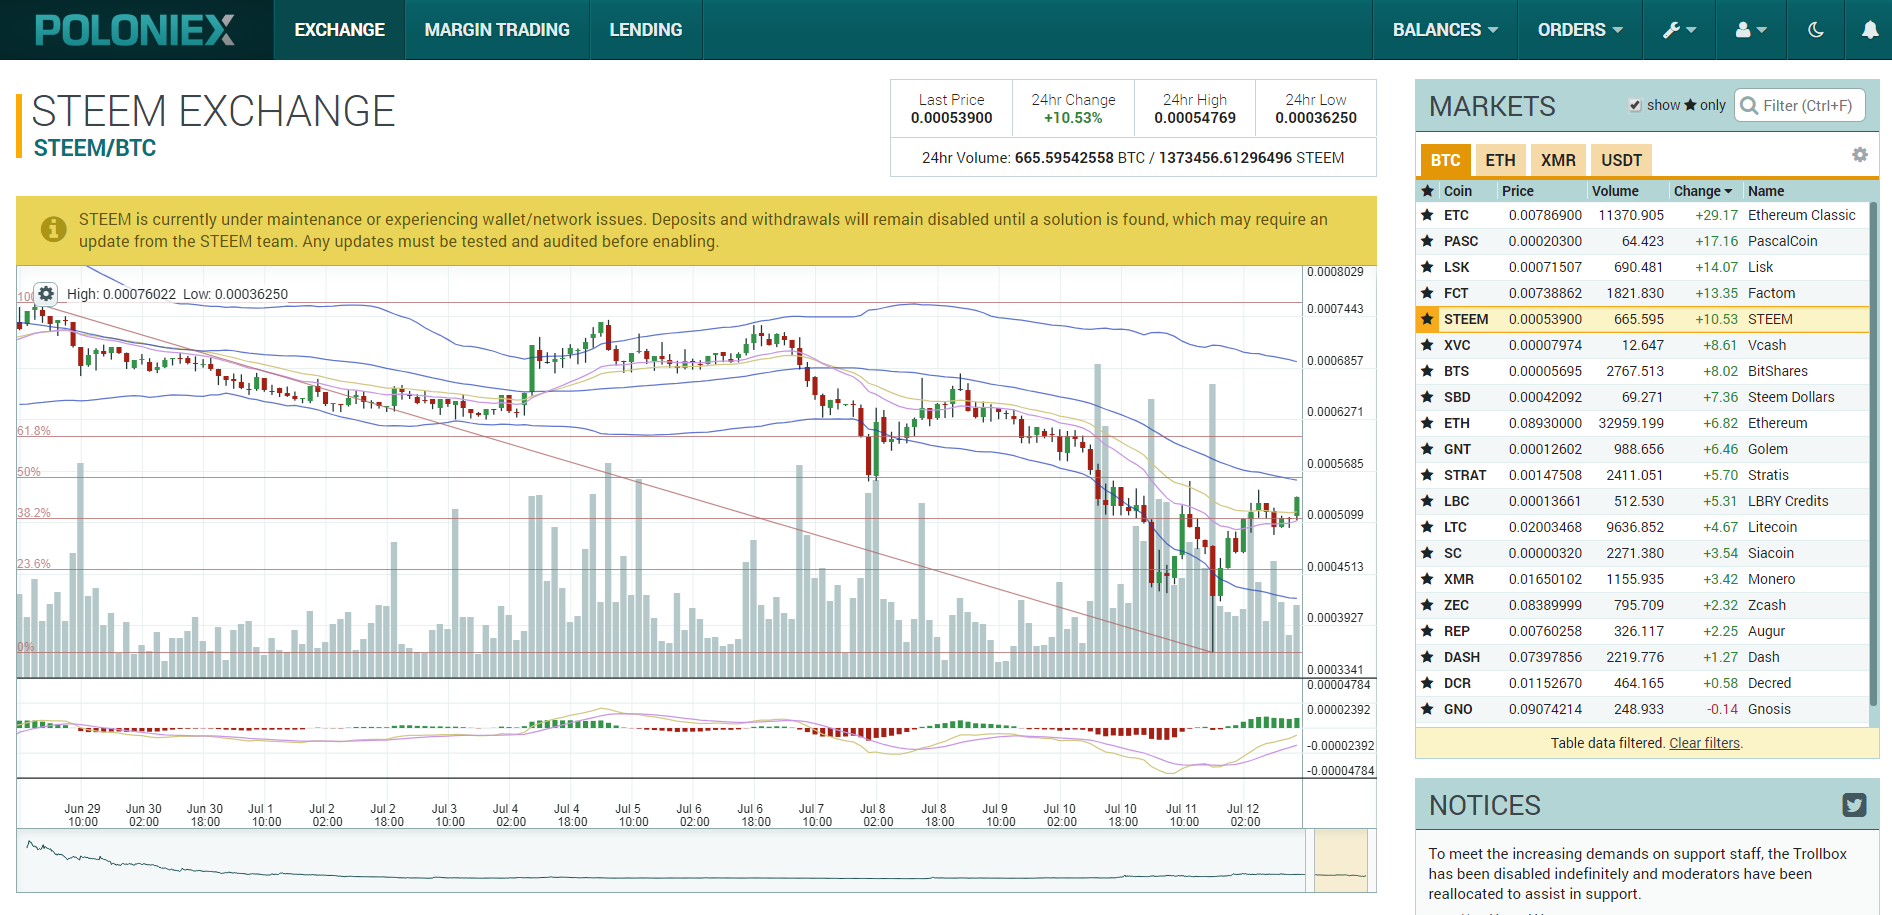Open the Ethereum Classic market
Image resolution: width=1892 pixels, height=915 pixels.
tap(1643, 215)
